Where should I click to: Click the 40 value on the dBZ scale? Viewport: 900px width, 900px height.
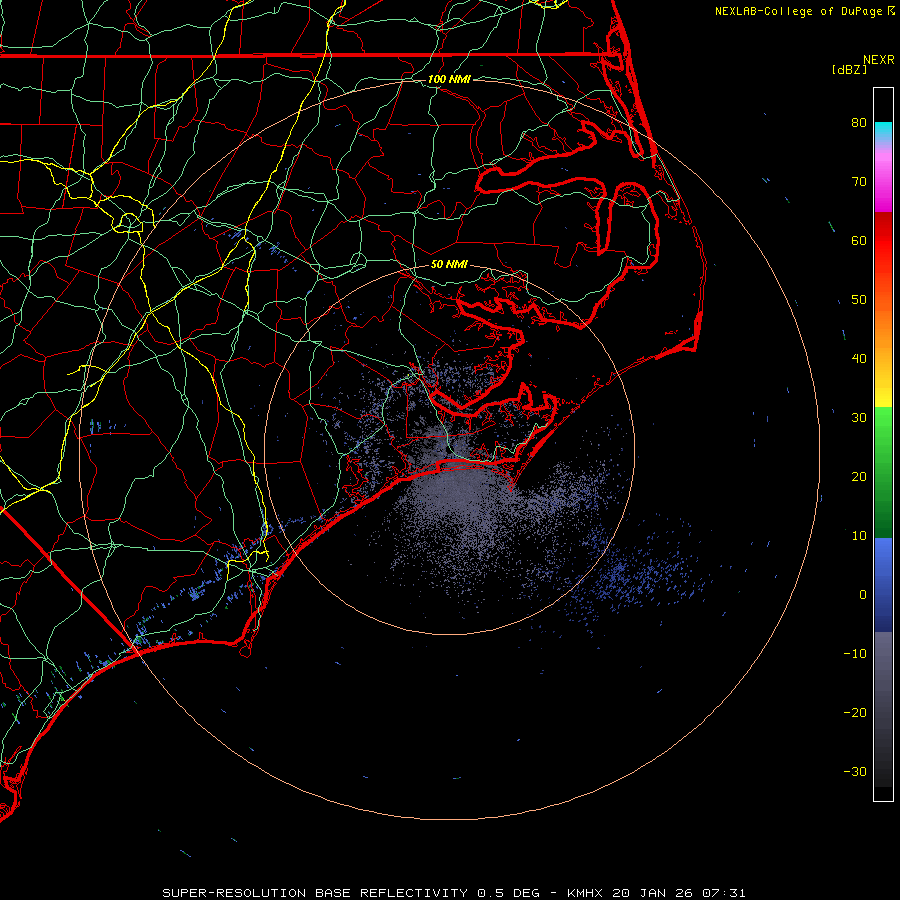[x=859, y=359]
